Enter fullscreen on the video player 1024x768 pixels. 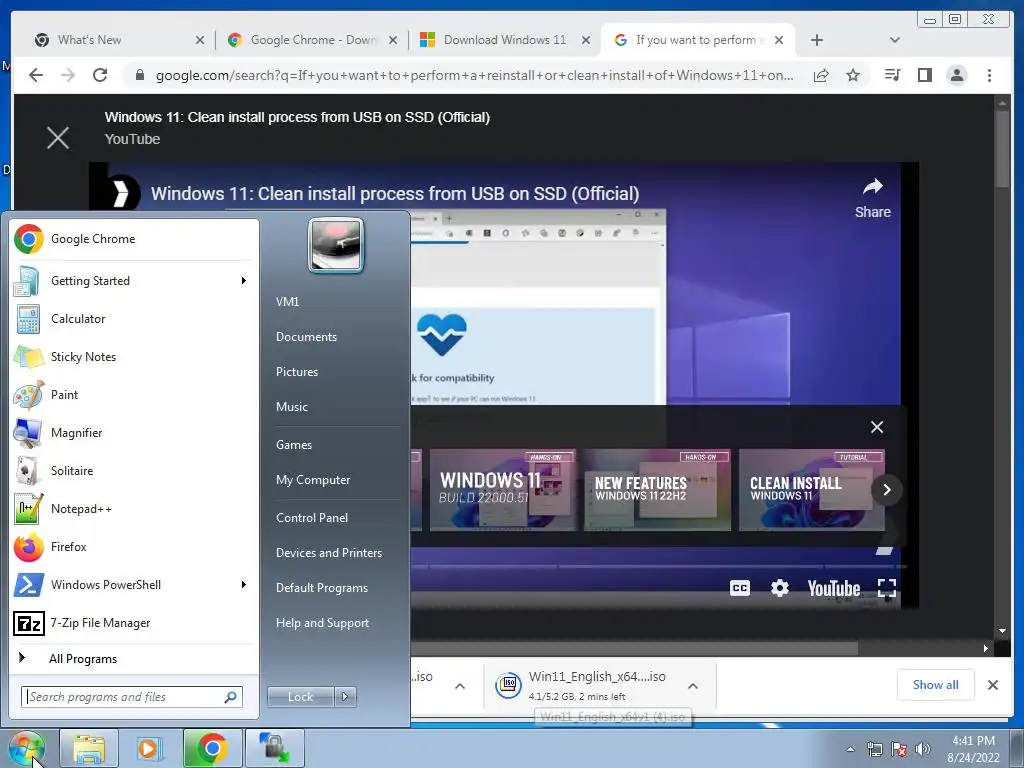coord(886,588)
